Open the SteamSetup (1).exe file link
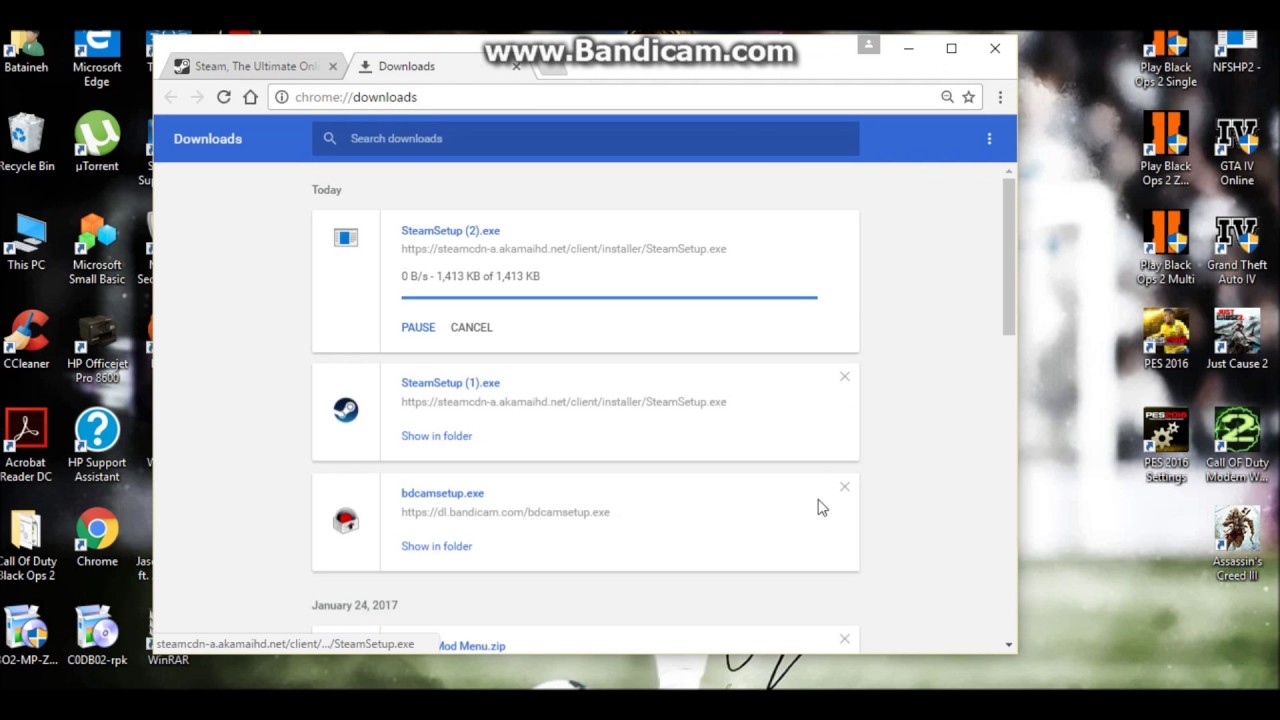This screenshot has height=720, width=1280. pos(450,383)
